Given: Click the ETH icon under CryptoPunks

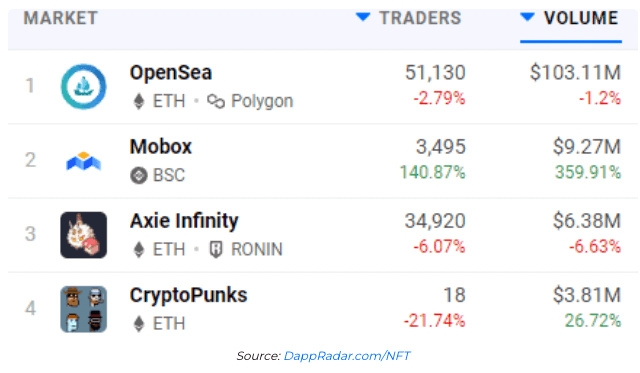Looking at the screenshot, I should [139, 324].
